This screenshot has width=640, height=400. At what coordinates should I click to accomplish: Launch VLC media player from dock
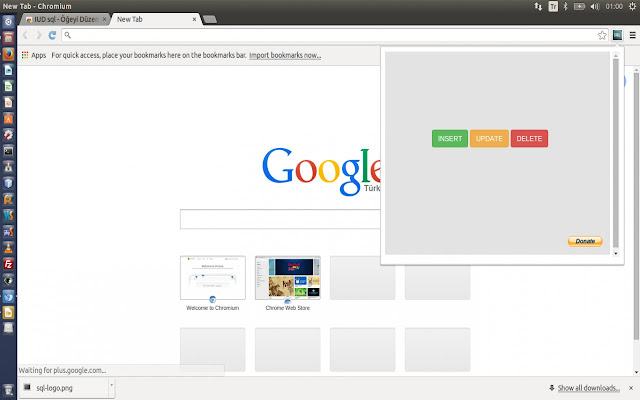click(8, 248)
